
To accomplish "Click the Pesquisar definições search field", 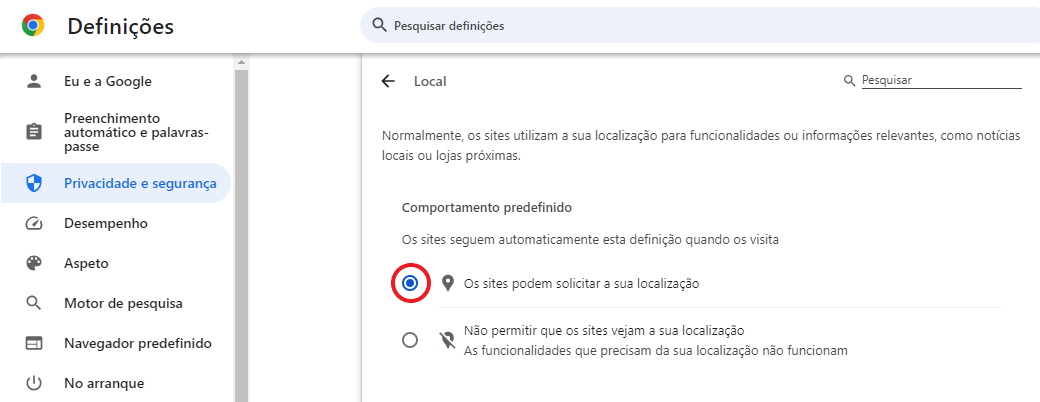I will click(x=700, y=26).
